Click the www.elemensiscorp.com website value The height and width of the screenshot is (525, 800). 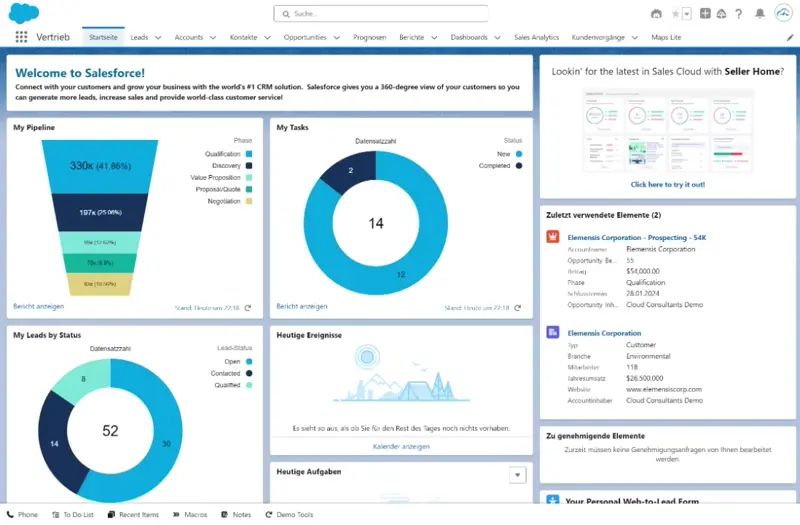pyautogui.click(x=664, y=389)
